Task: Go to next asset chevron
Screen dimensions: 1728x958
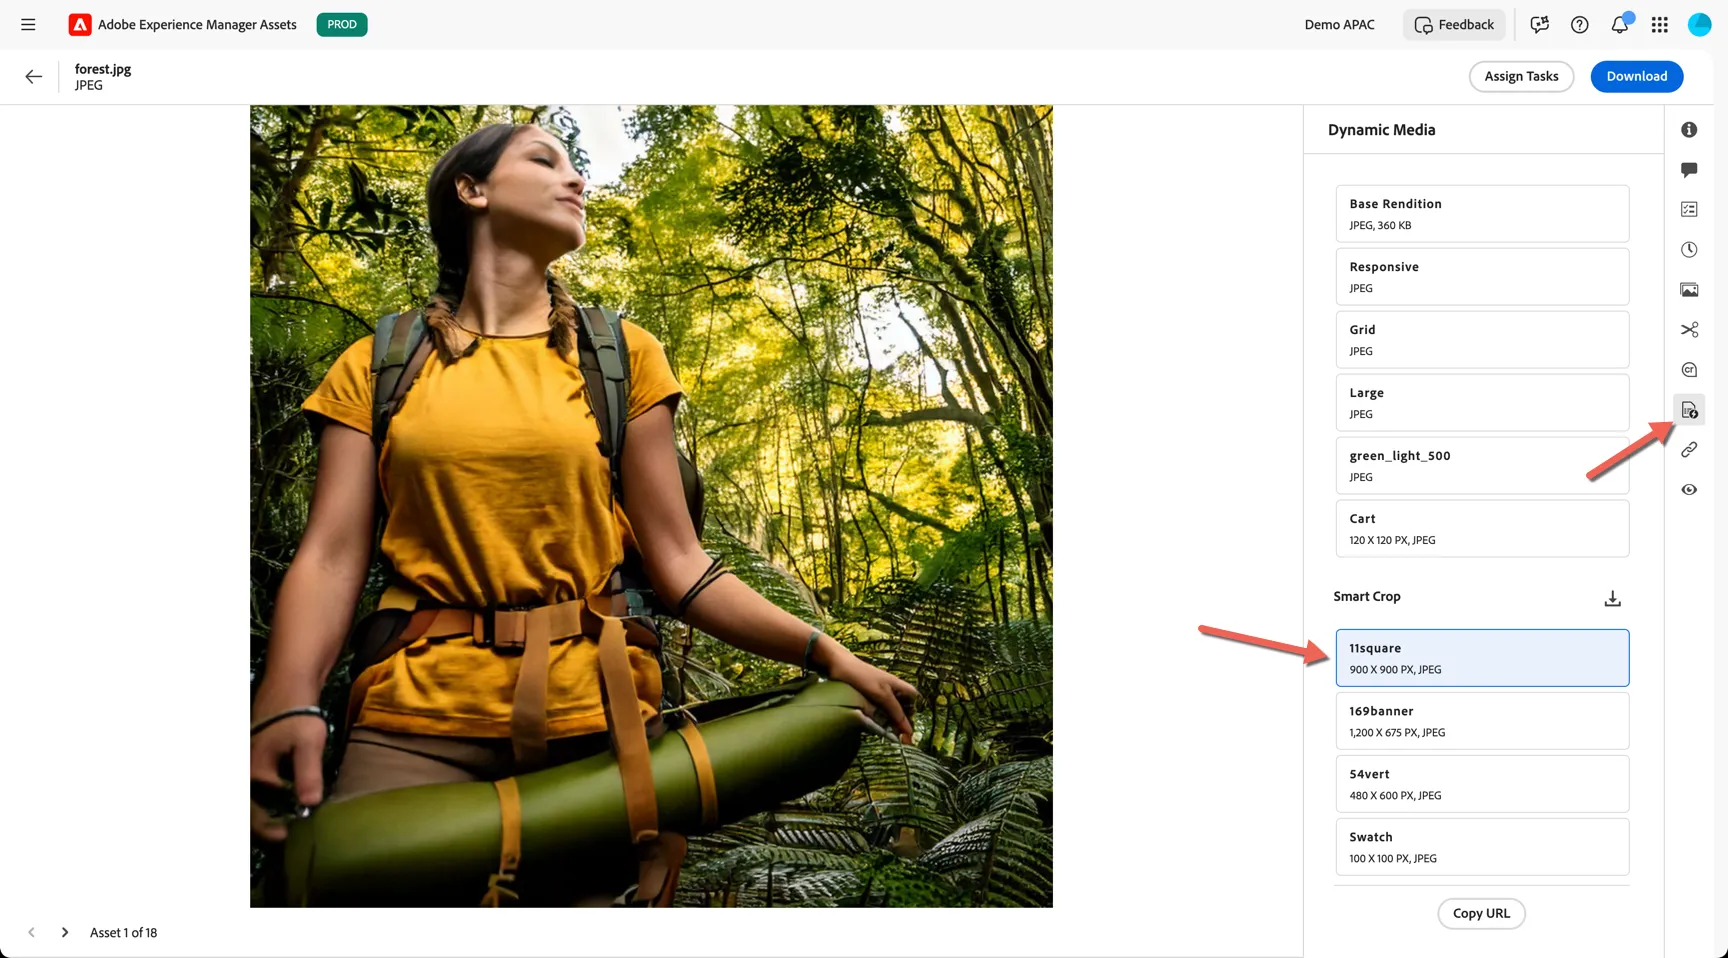Action: (x=65, y=933)
